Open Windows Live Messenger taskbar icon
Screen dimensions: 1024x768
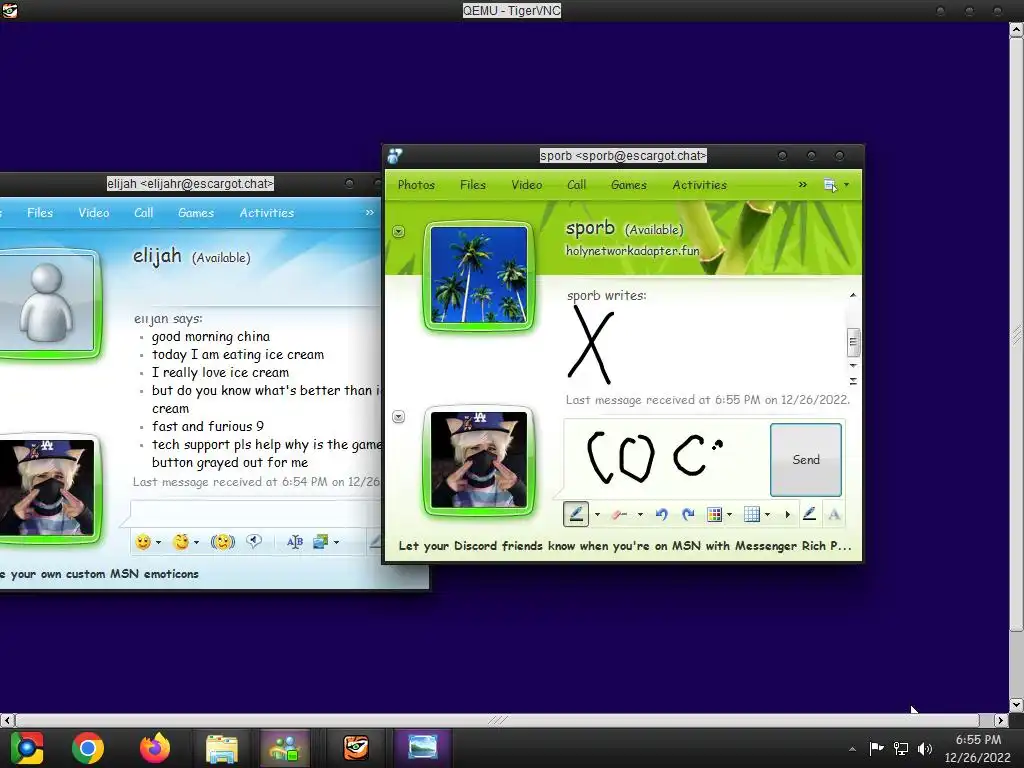point(285,748)
